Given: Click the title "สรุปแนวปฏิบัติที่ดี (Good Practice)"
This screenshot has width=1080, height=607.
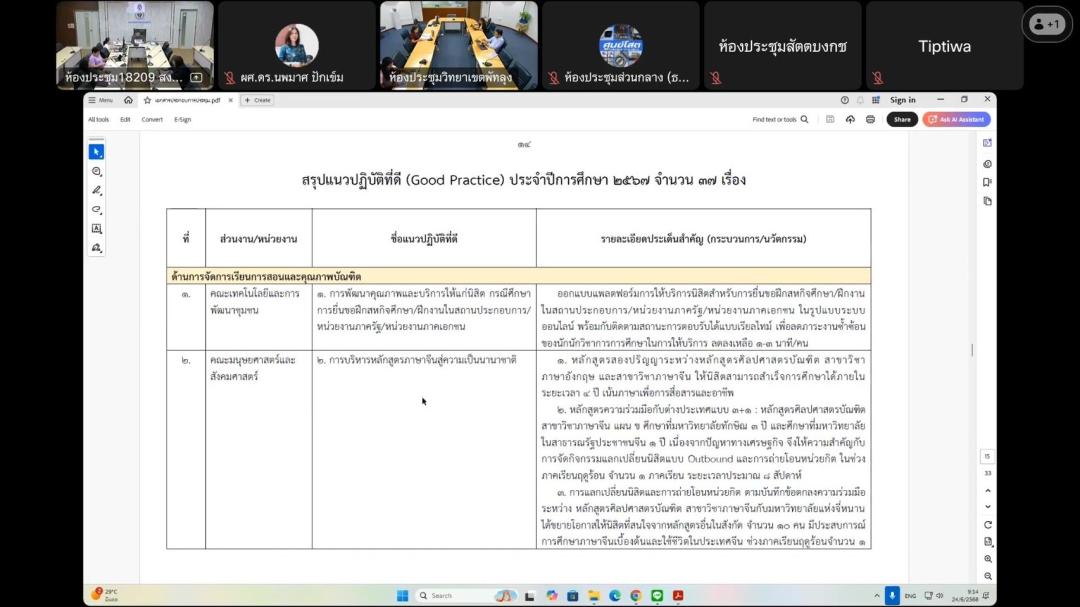Looking at the screenshot, I should [x=403, y=181].
